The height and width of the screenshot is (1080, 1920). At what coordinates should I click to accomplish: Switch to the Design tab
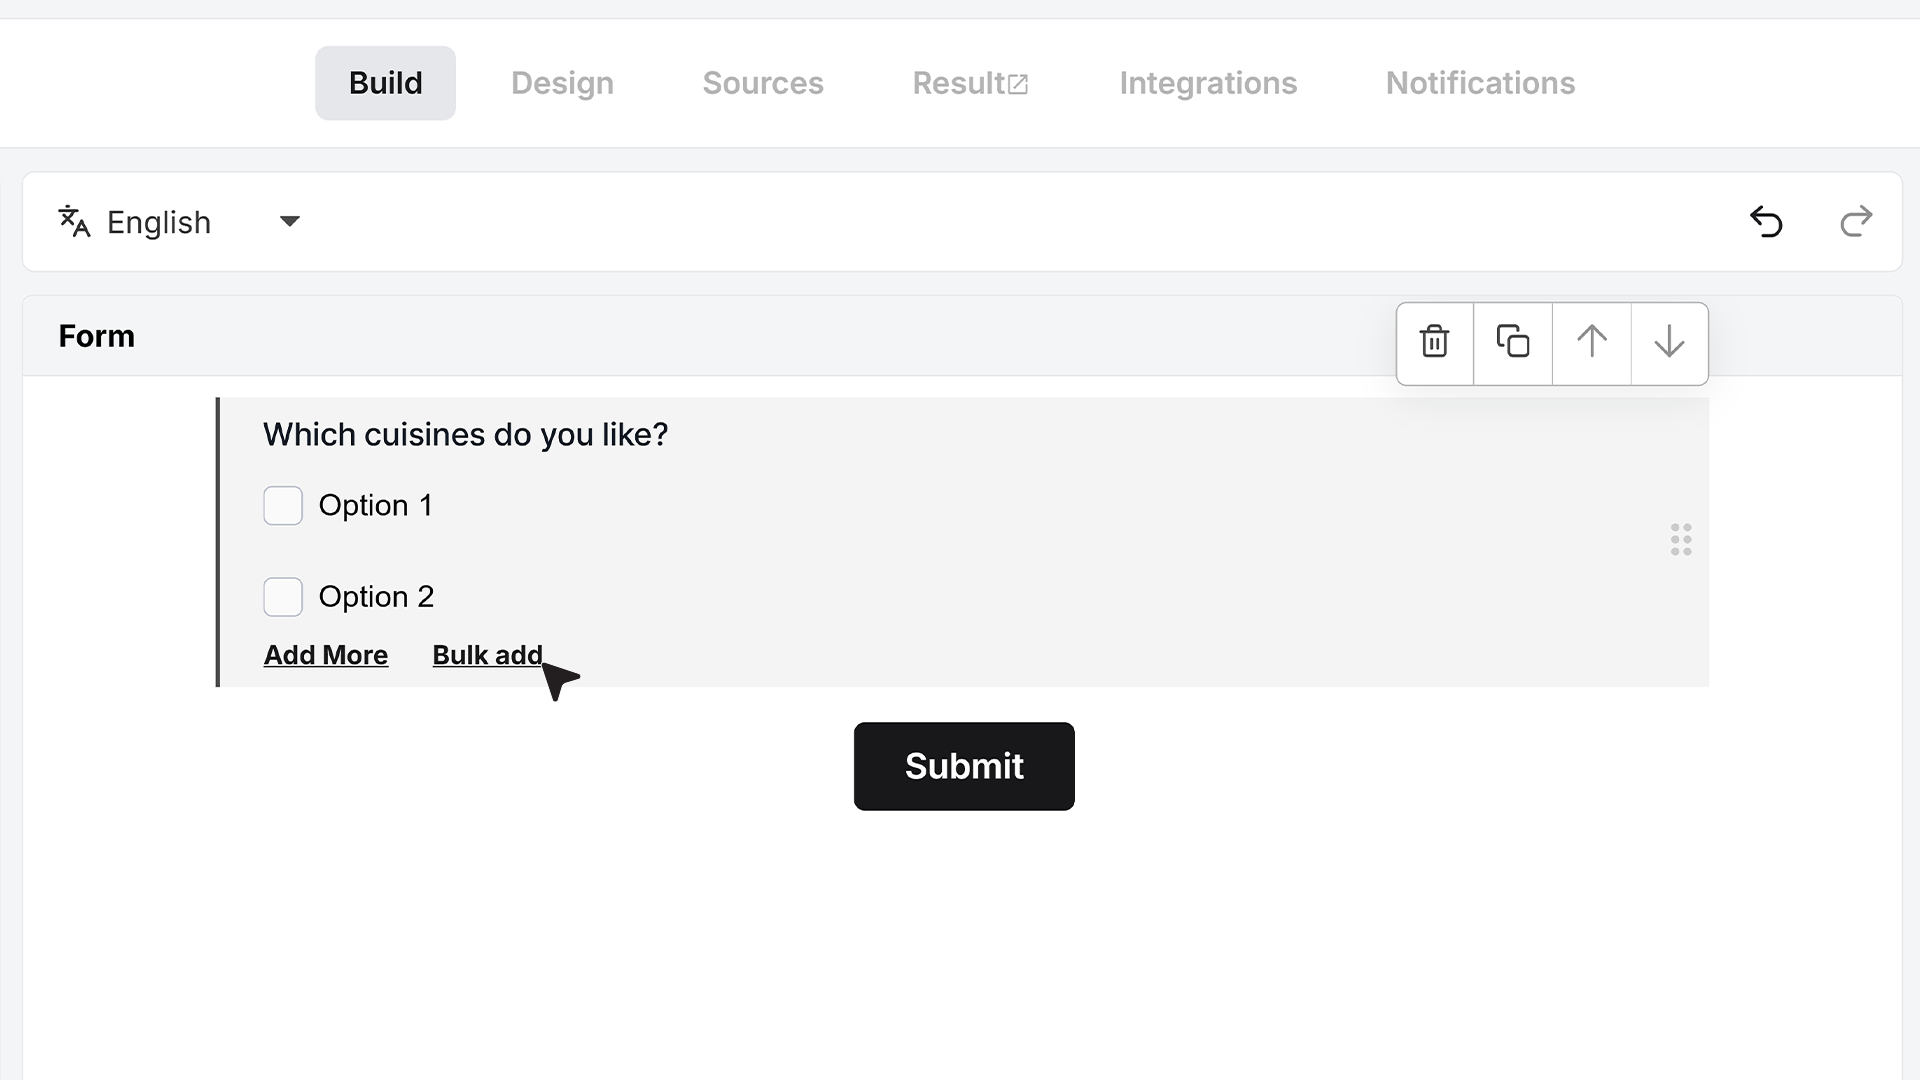(x=562, y=83)
